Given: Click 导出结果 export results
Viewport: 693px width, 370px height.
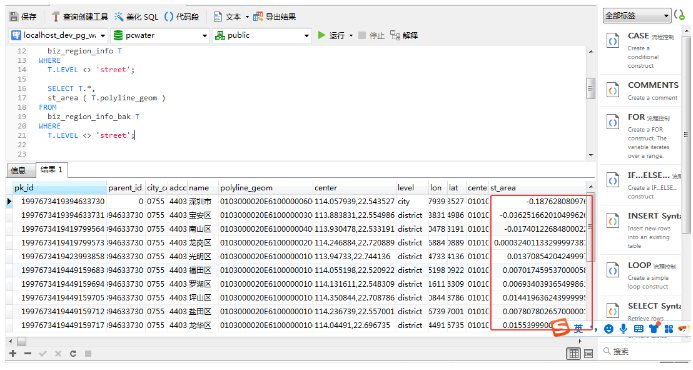Looking at the screenshot, I should tap(274, 17).
